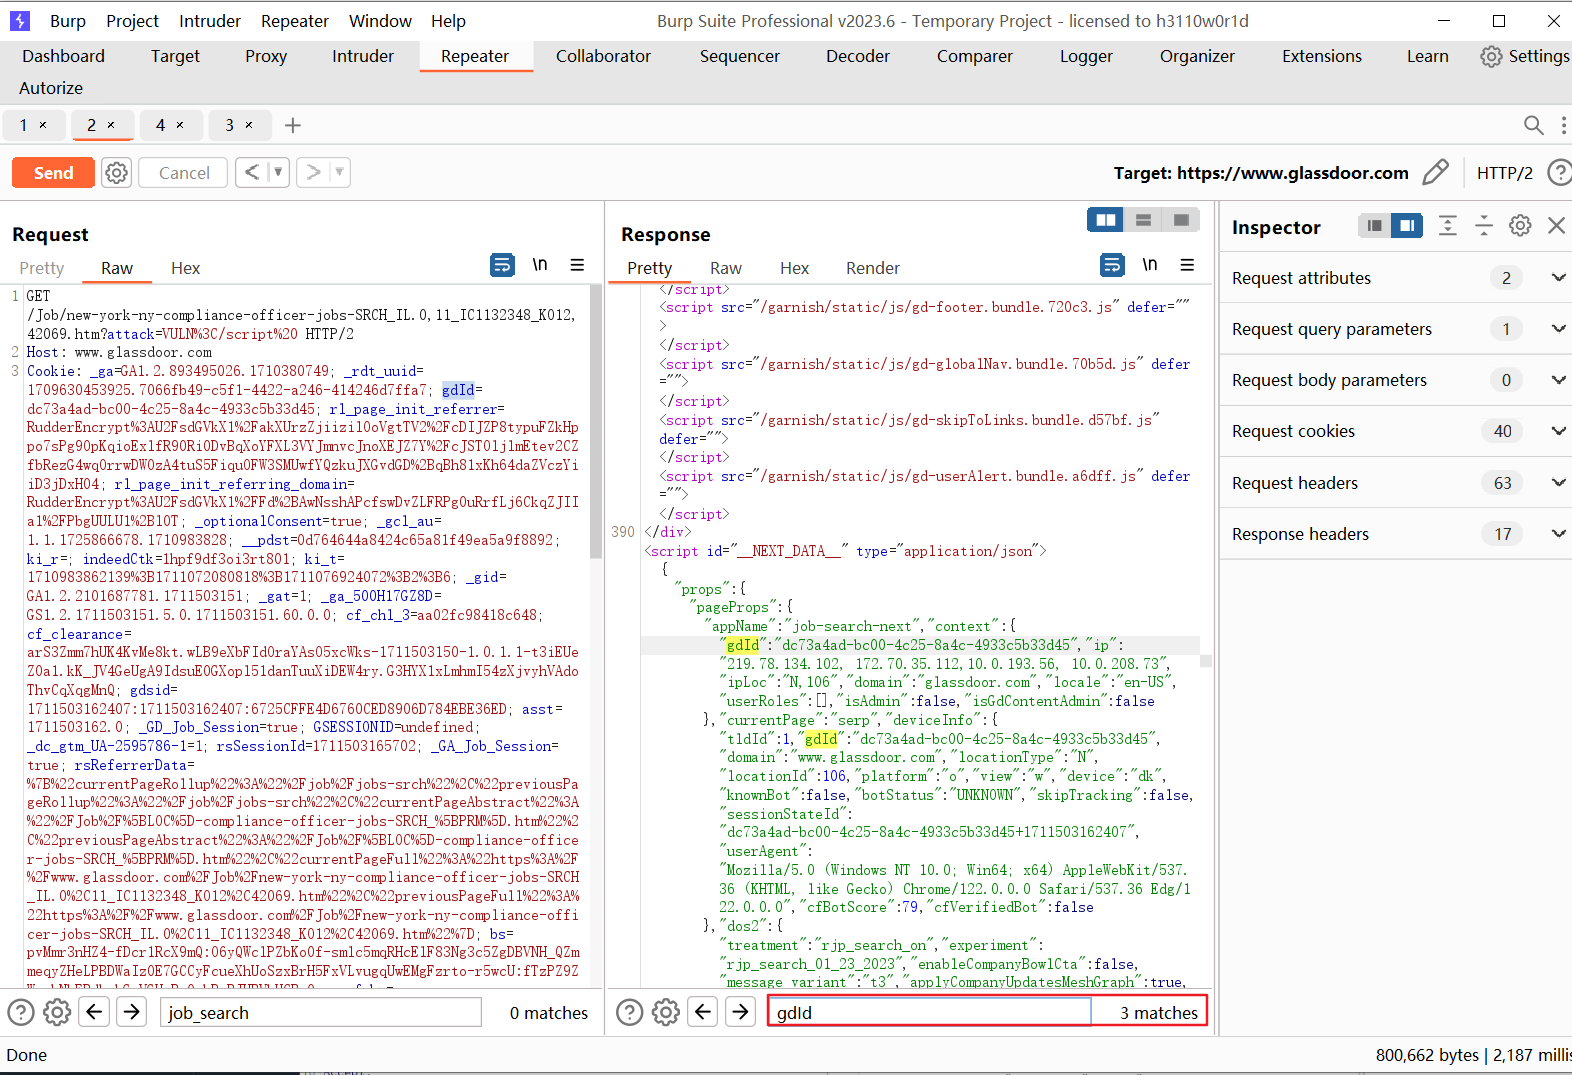
Task: Open Request search settings gear icon
Action: (x=57, y=1013)
